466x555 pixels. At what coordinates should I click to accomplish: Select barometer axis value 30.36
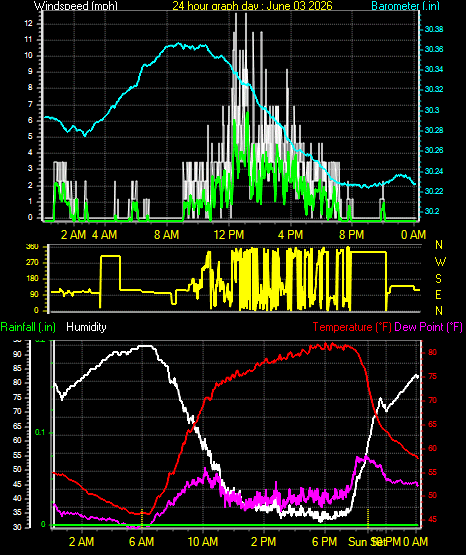point(434,49)
